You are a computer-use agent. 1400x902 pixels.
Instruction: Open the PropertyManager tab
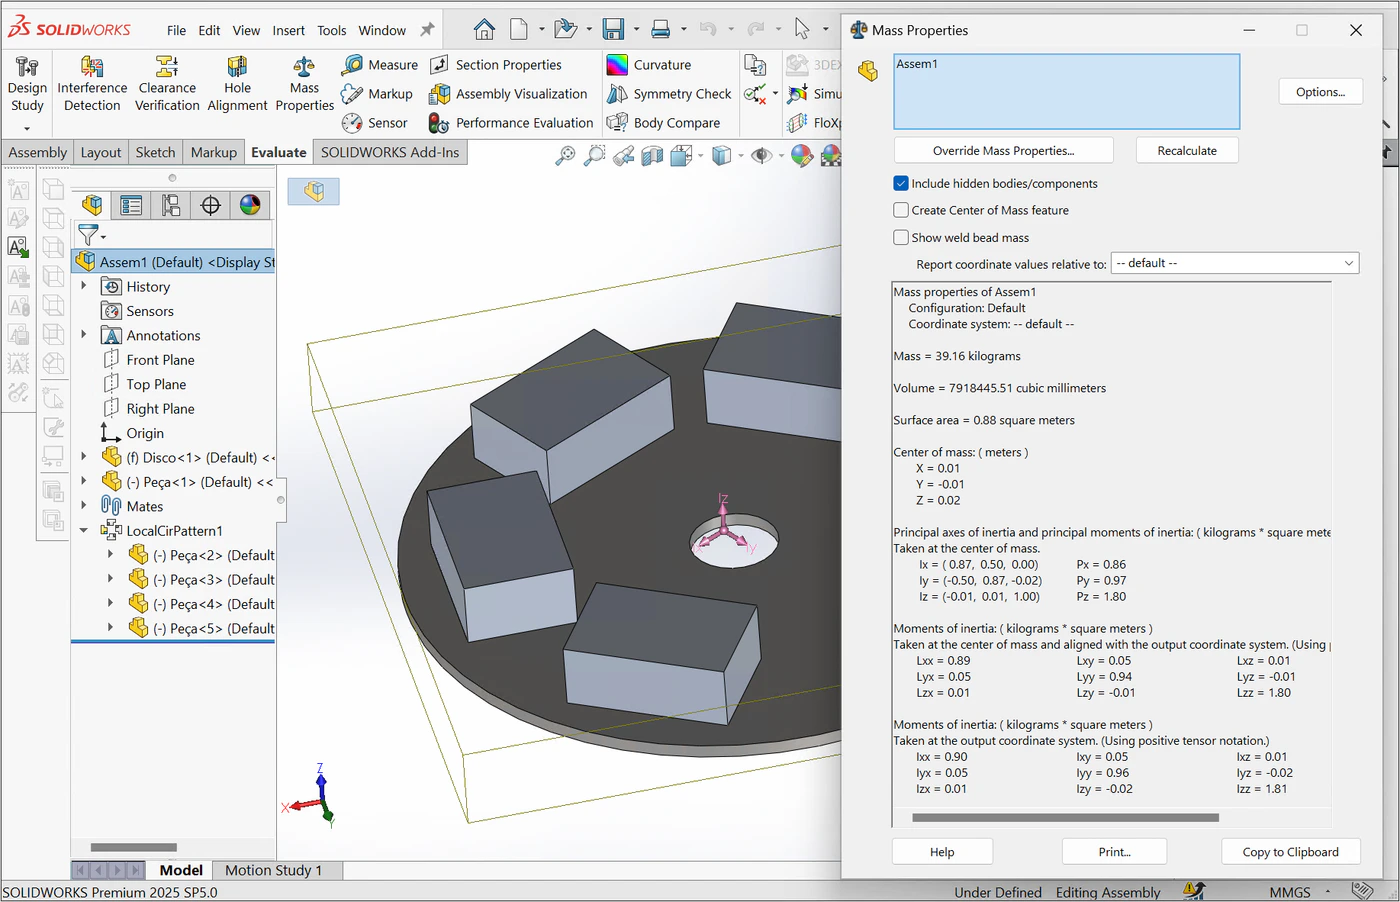[131, 205]
